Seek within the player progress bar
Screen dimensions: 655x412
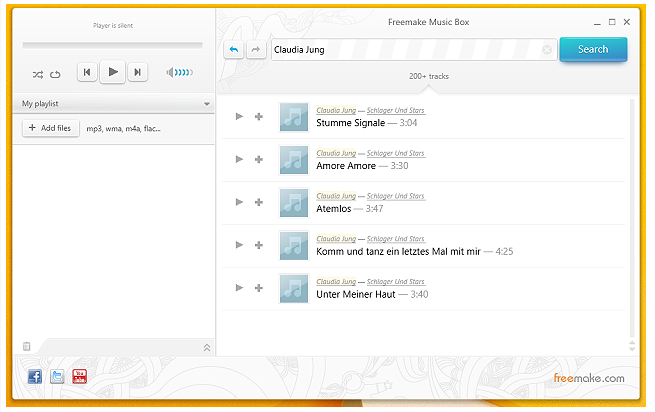[113, 45]
